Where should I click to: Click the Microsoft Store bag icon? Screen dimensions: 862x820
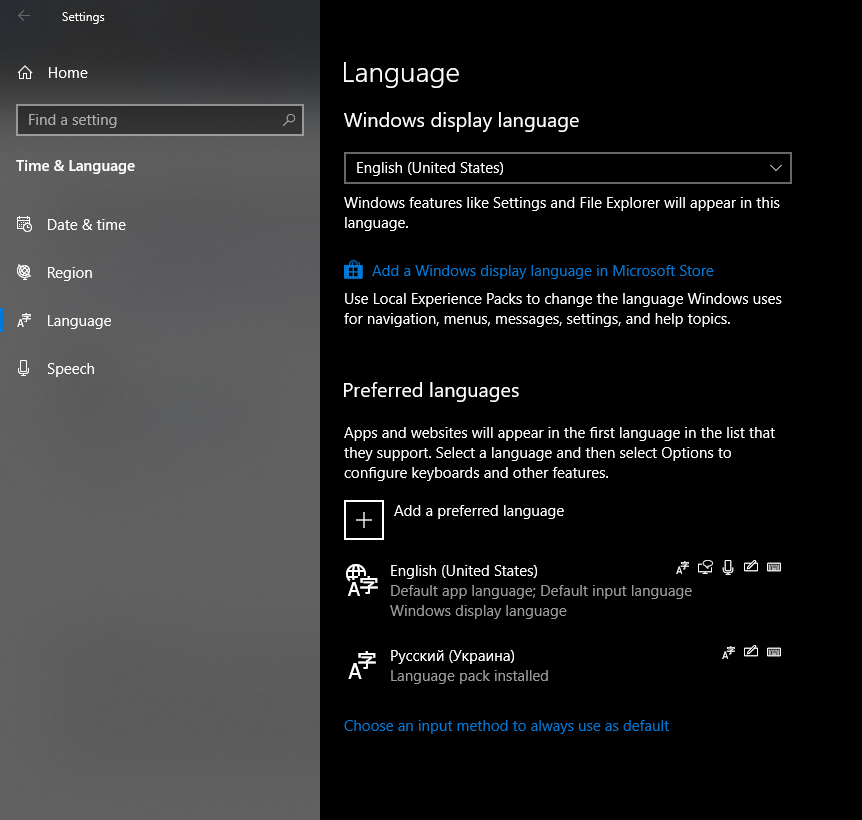click(x=353, y=270)
